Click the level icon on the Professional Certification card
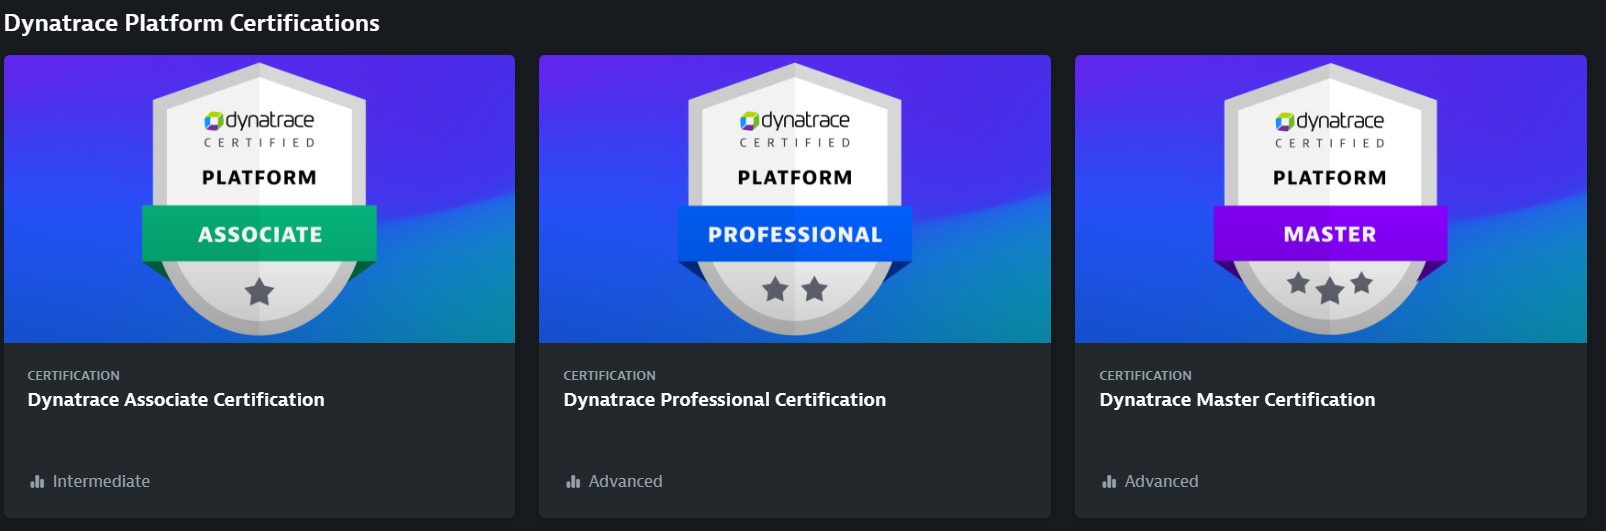The width and height of the screenshot is (1606, 531). coord(573,482)
